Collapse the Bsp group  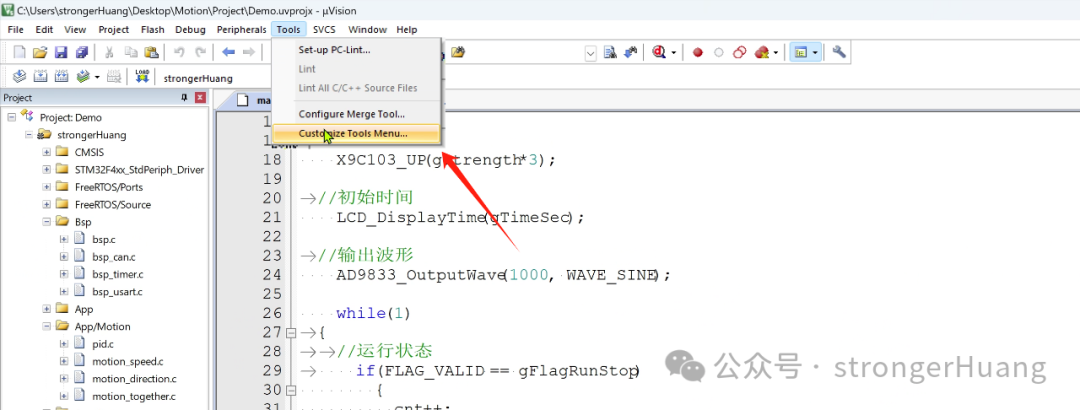pos(46,222)
